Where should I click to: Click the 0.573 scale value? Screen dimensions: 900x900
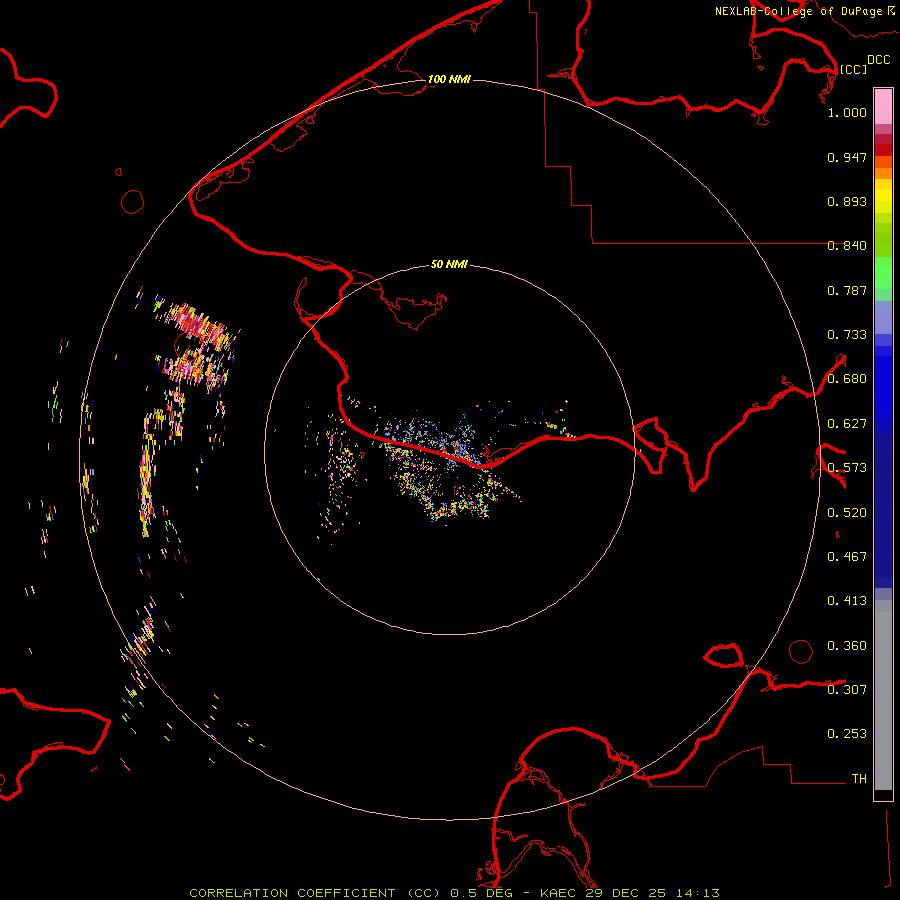[x=847, y=468]
